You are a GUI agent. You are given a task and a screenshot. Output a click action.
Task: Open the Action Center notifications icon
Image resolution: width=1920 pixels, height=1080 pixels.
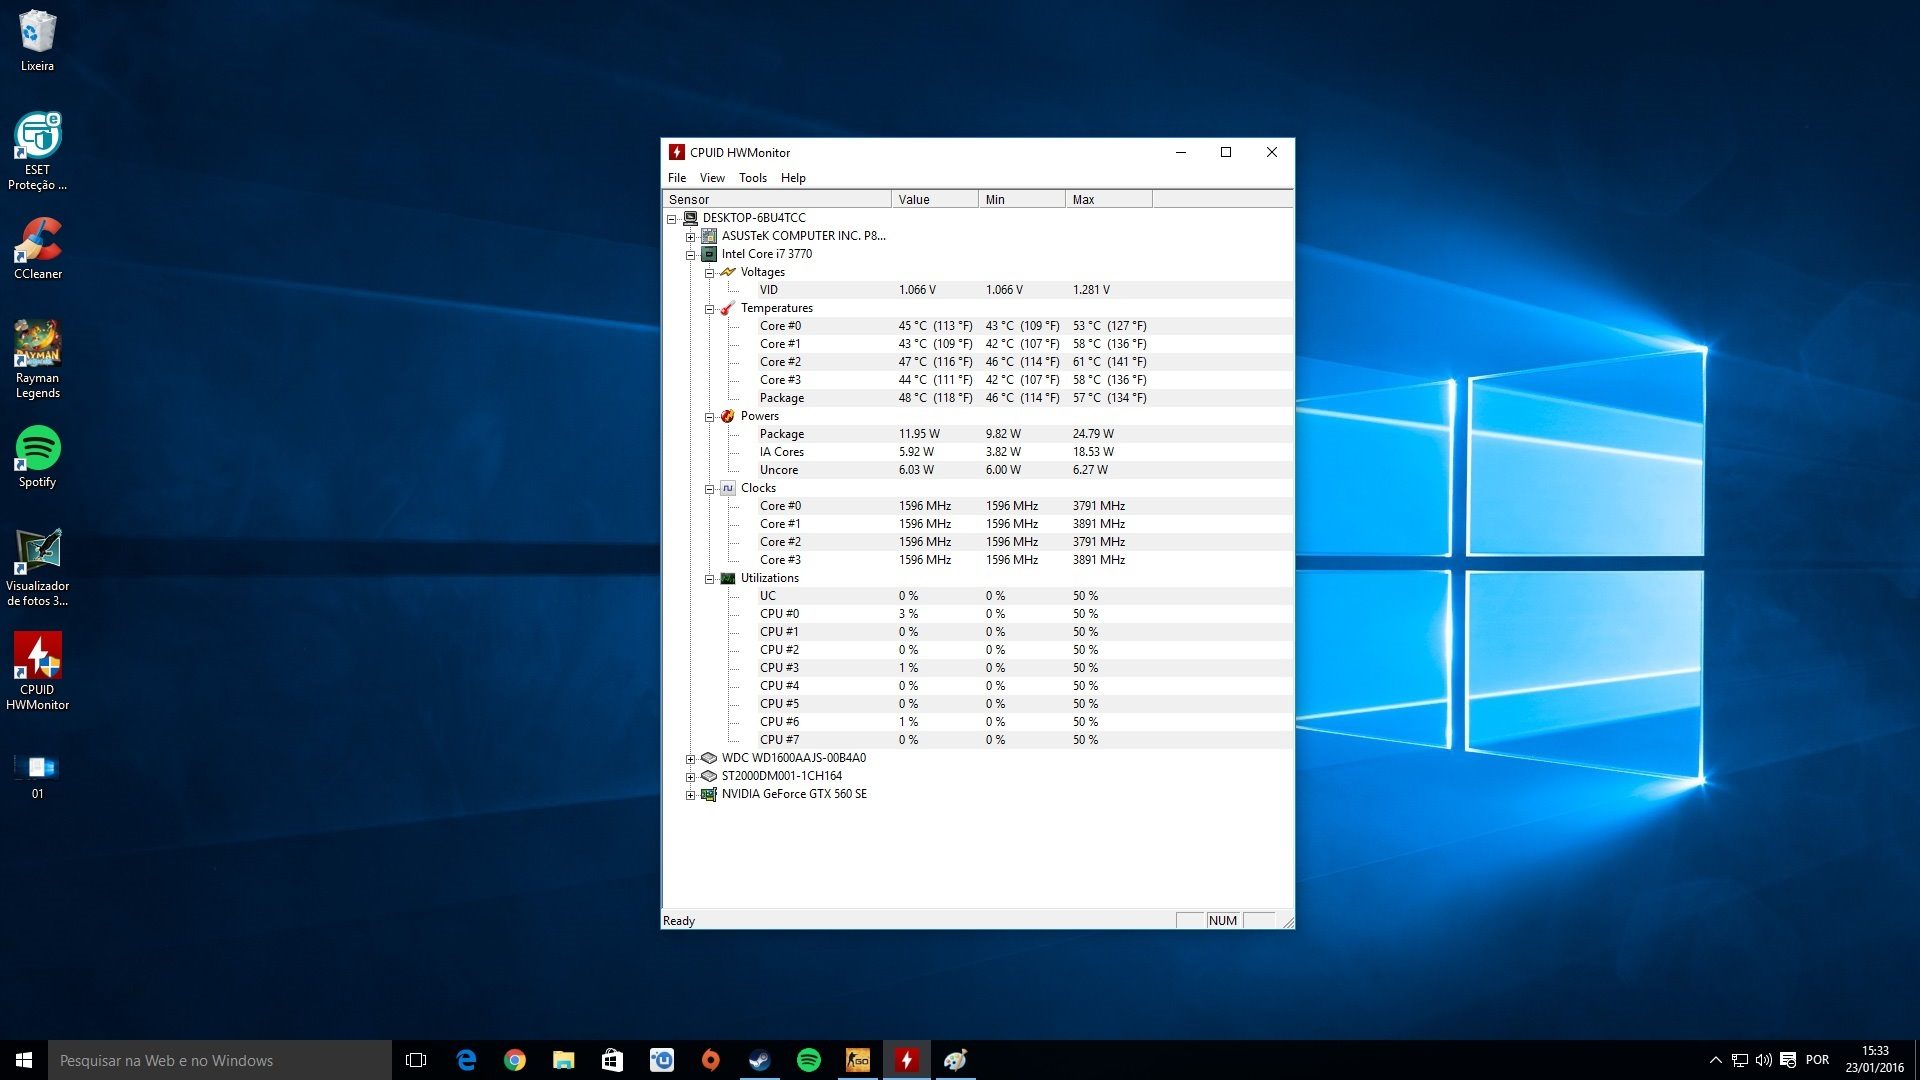click(x=1788, y=1060)
